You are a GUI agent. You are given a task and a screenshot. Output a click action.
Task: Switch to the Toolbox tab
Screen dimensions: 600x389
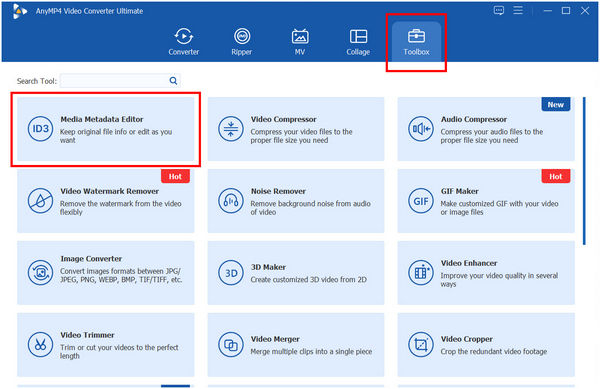[x=416, y=42]
